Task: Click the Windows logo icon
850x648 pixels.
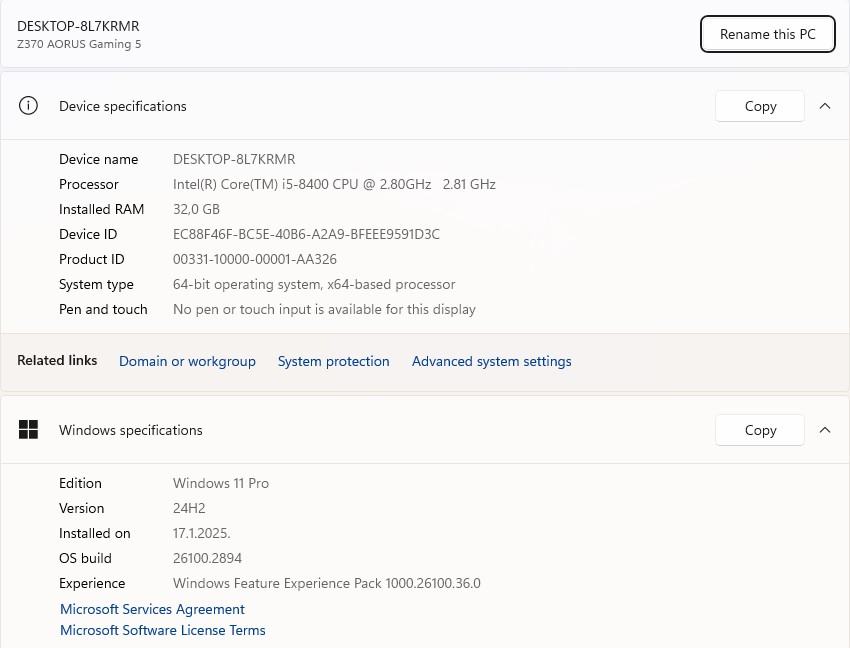Action: coord(28,430)
